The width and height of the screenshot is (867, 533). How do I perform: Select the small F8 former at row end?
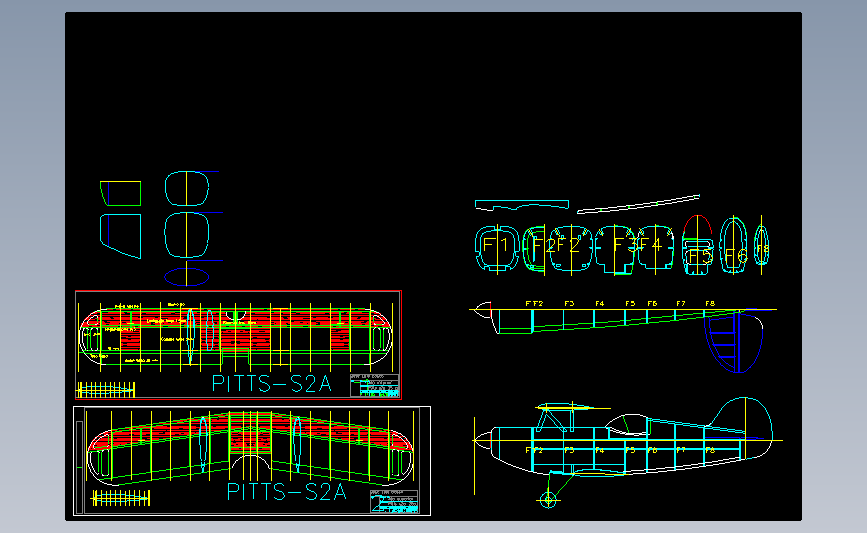(761, 245)
